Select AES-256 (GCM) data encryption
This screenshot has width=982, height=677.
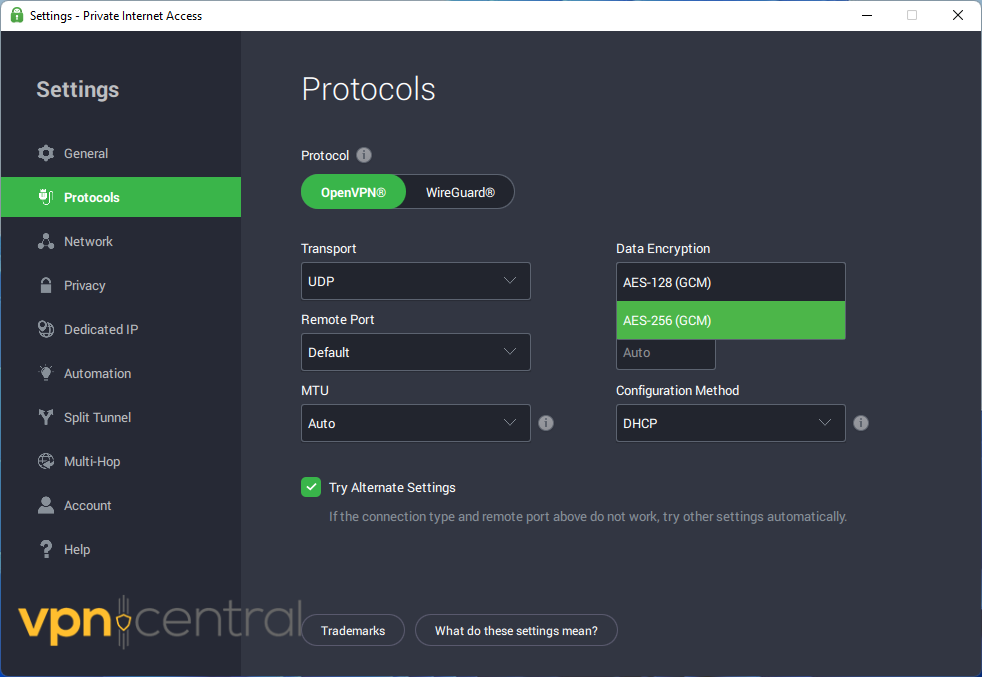[730, 320]
